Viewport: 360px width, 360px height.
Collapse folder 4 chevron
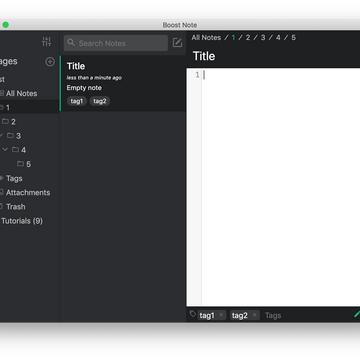5,150
